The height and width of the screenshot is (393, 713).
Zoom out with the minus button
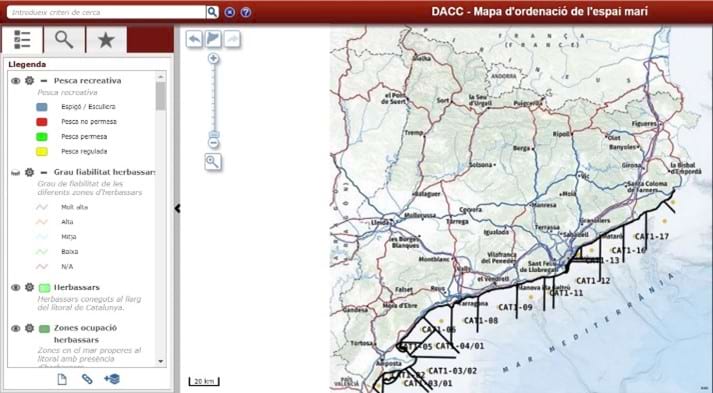[x=213, y=143]
